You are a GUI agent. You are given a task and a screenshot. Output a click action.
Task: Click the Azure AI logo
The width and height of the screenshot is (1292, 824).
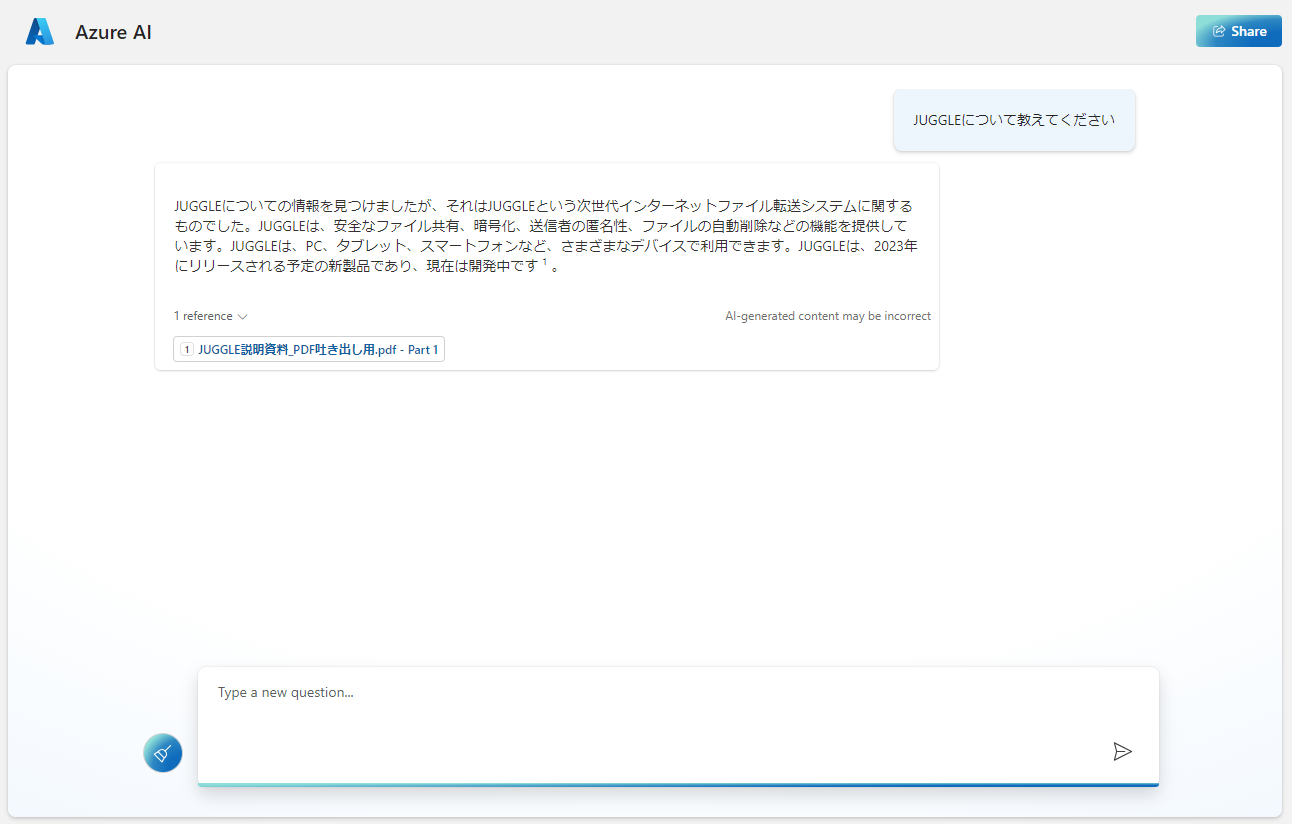point(38,31)
